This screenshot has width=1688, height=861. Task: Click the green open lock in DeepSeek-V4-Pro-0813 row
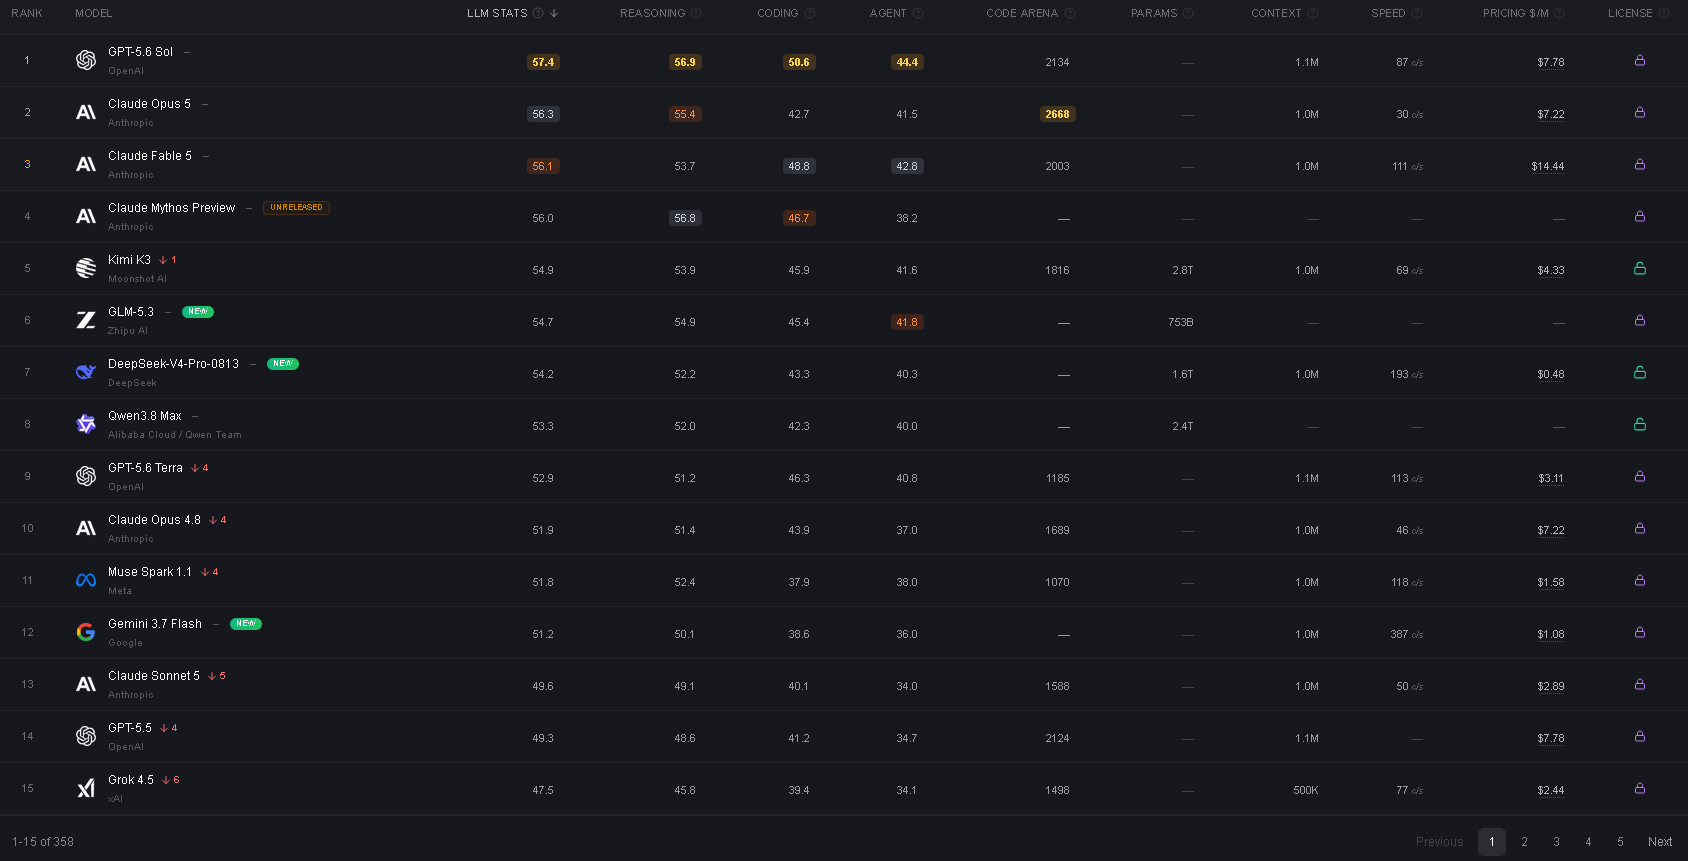[x=1640, y=372]
